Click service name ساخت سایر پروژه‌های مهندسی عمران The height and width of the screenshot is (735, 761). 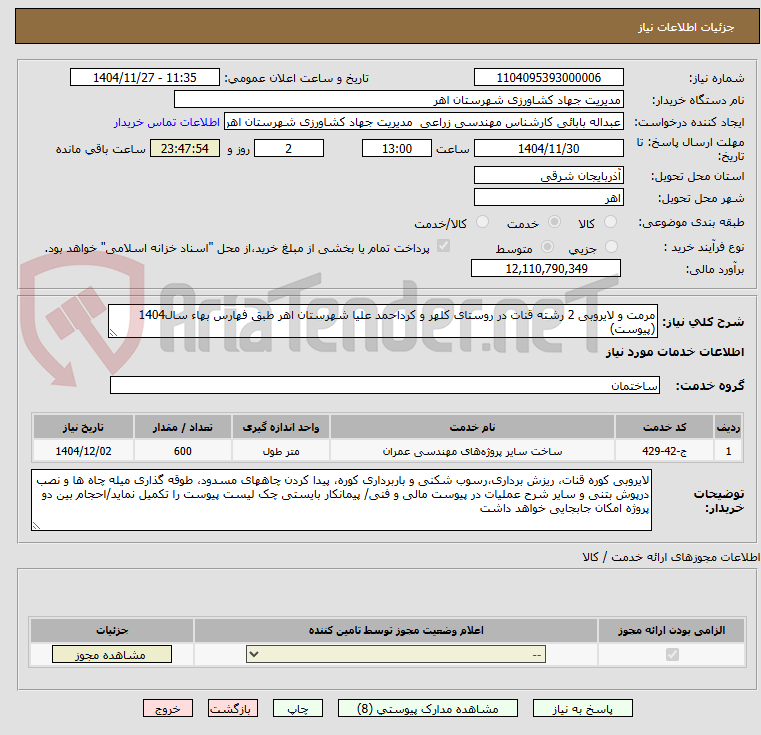click(x=472, y=451)
